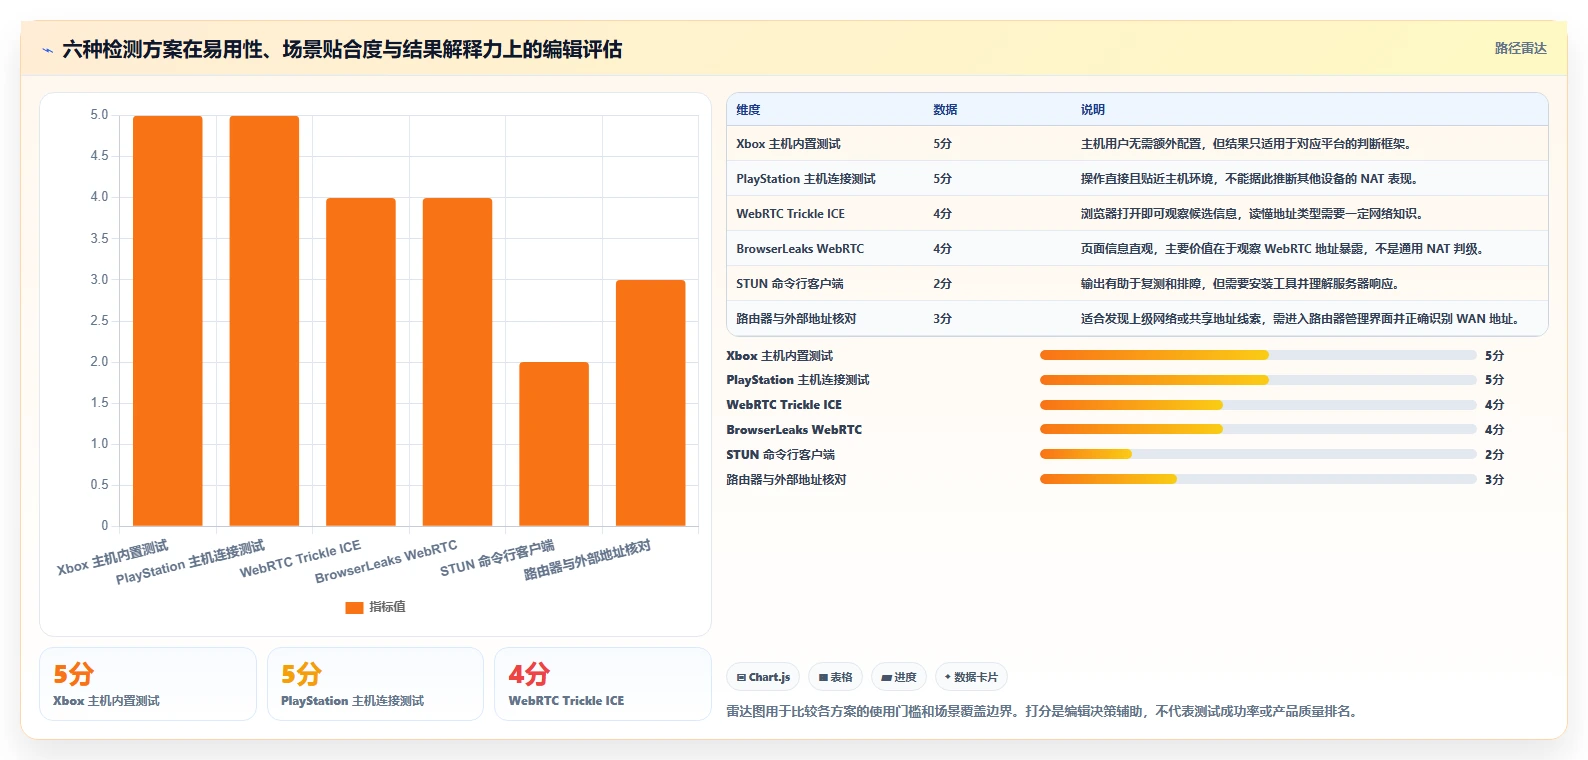Toggle the 指标值 legend swatch
1588x760 pixels.
pyautogui.click(x=354, y=607)
